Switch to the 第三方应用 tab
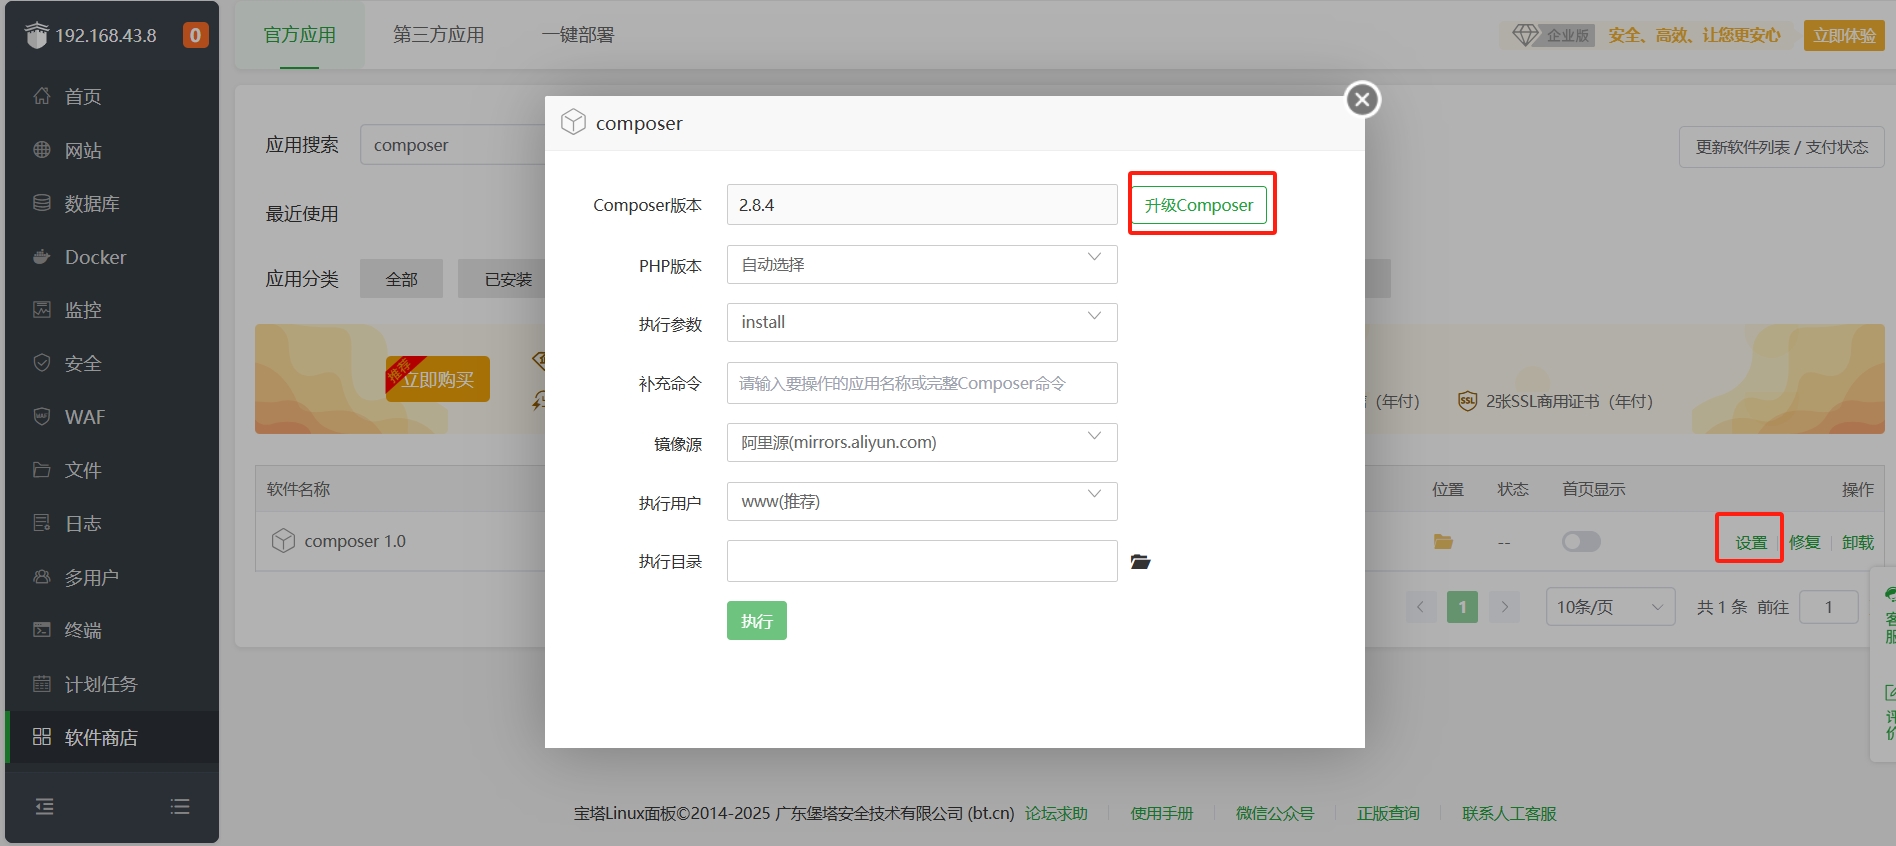The image size is (1896, 846). pos(438,35)
